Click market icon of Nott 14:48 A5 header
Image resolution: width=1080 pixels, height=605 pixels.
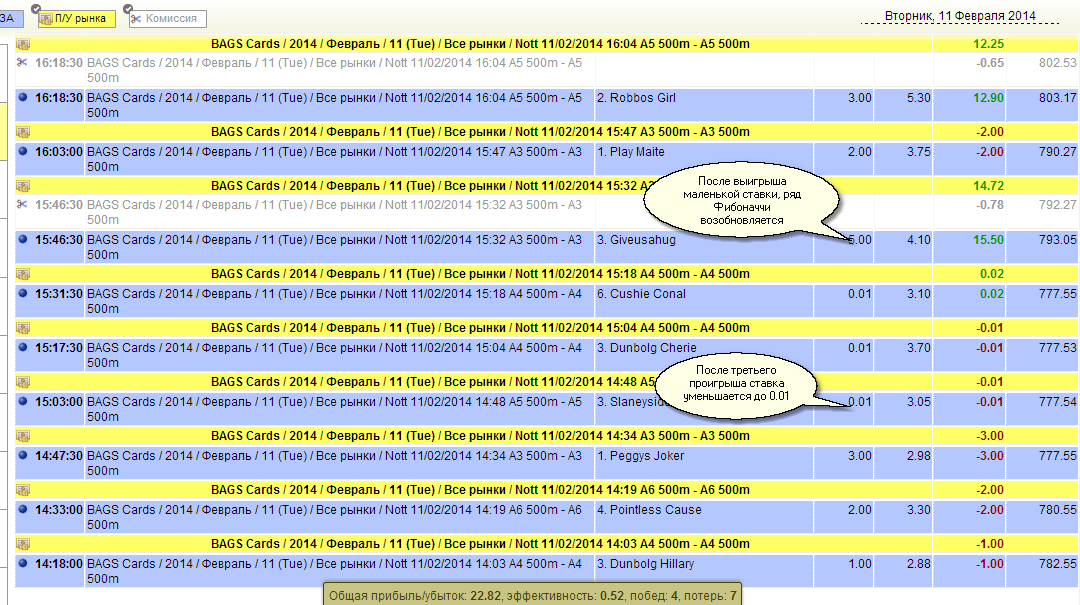coord(23,382)
